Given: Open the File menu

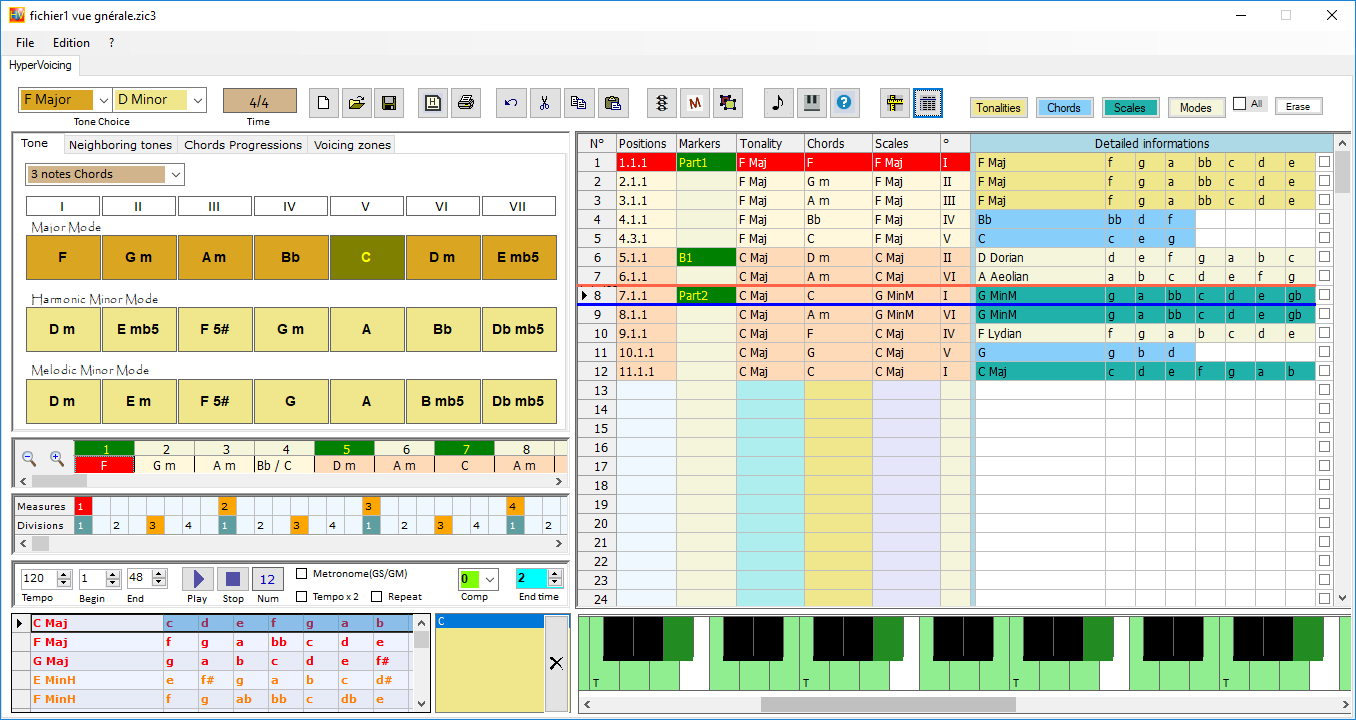Looking at the screenshot, I should (x=25, y=43).
